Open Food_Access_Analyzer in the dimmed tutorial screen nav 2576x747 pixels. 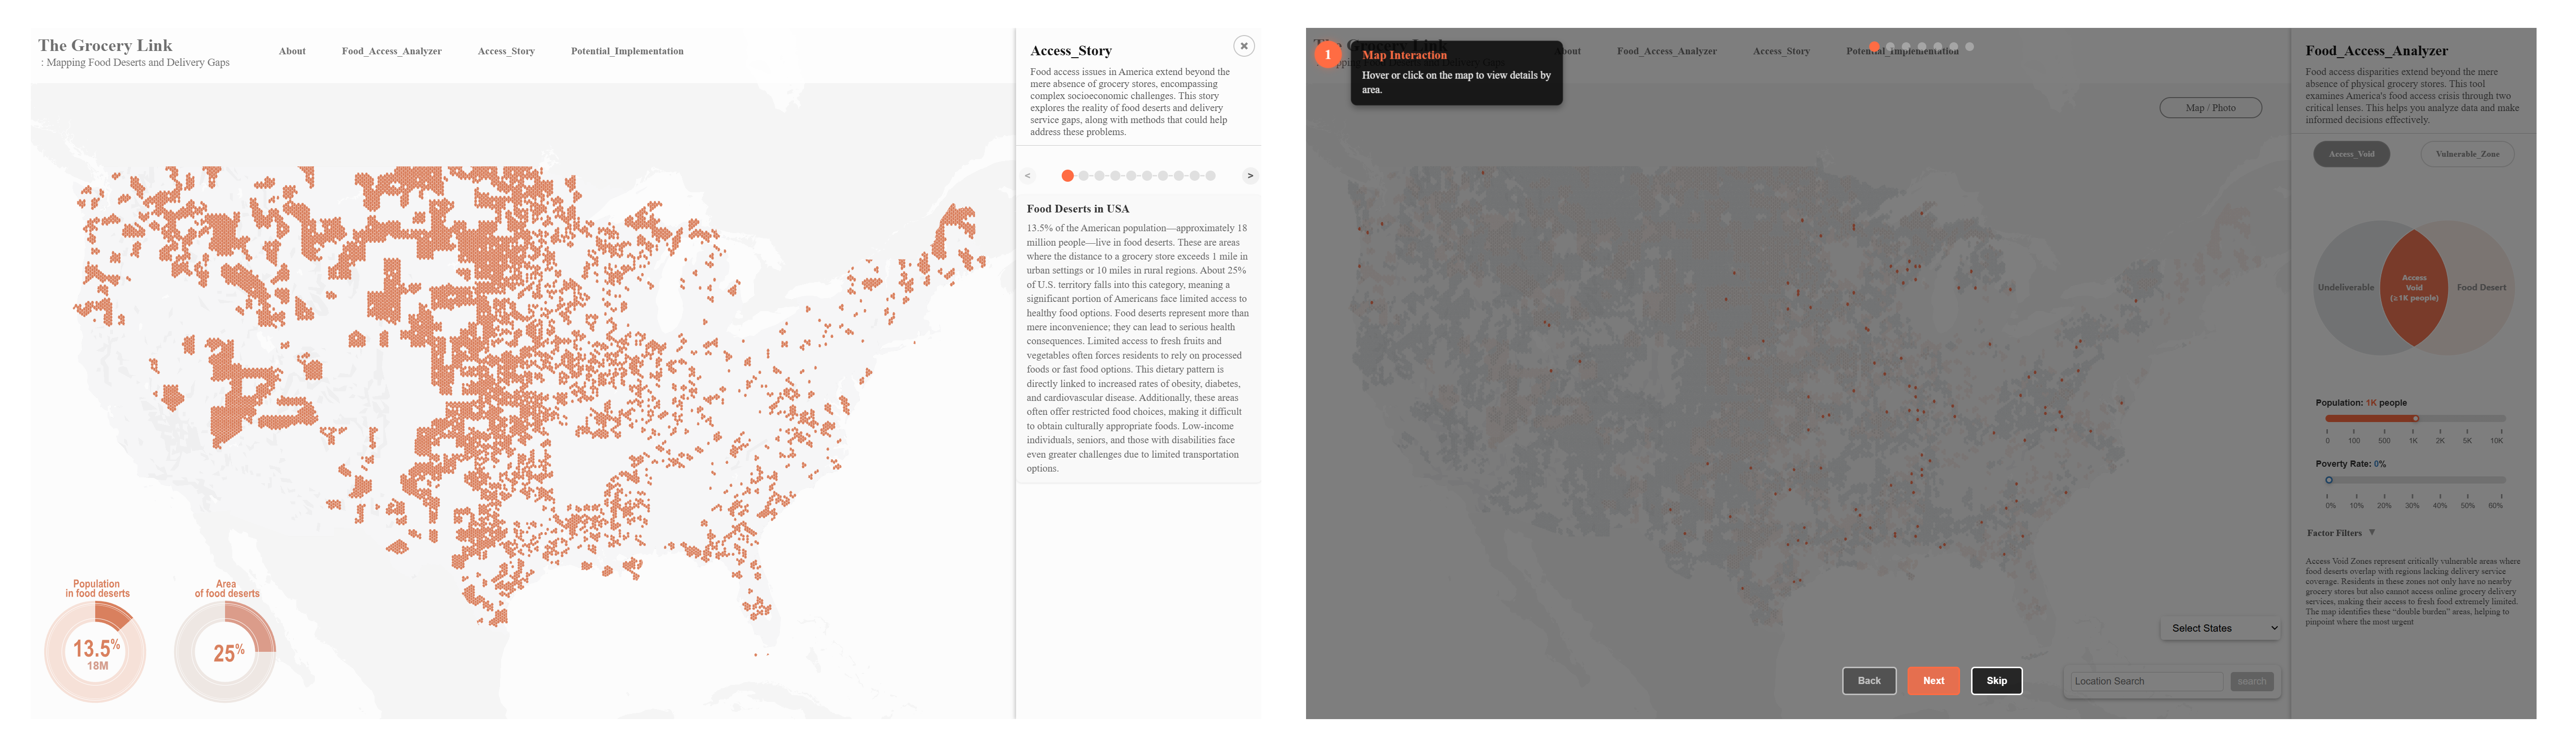click(1666, 51)
